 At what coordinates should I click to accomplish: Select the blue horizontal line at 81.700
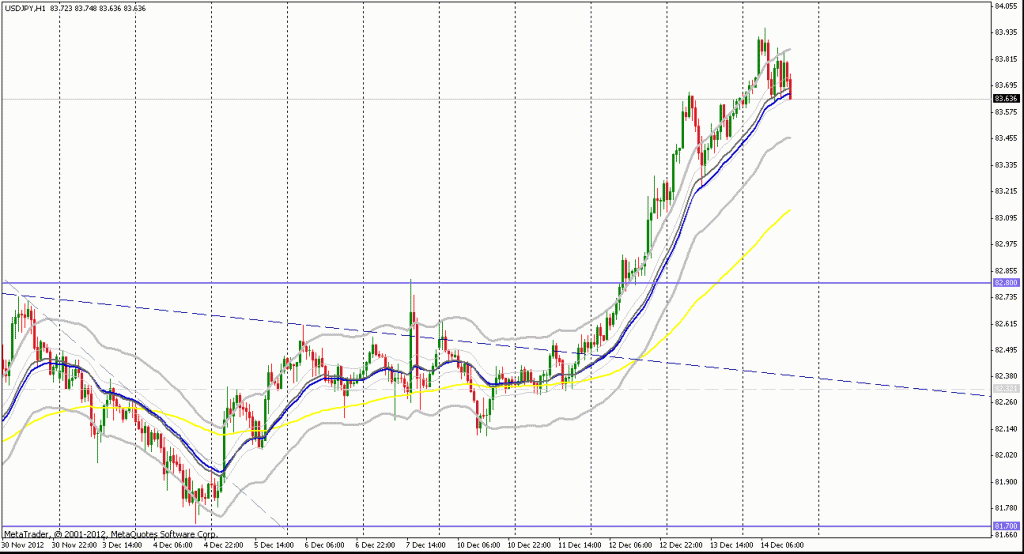[x=500, y=526]
